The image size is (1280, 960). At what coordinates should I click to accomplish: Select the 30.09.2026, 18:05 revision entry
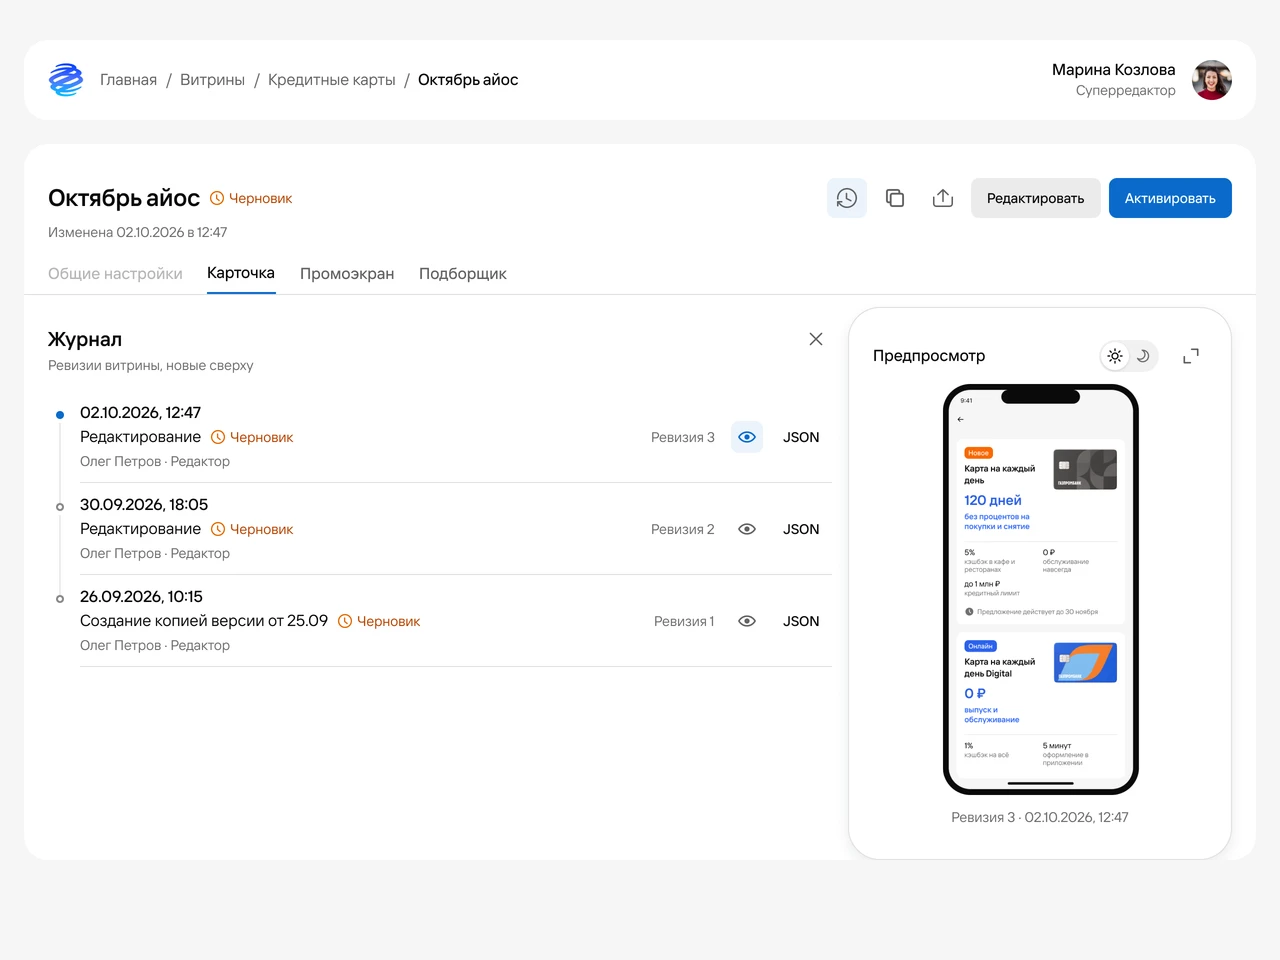point(456,529)
